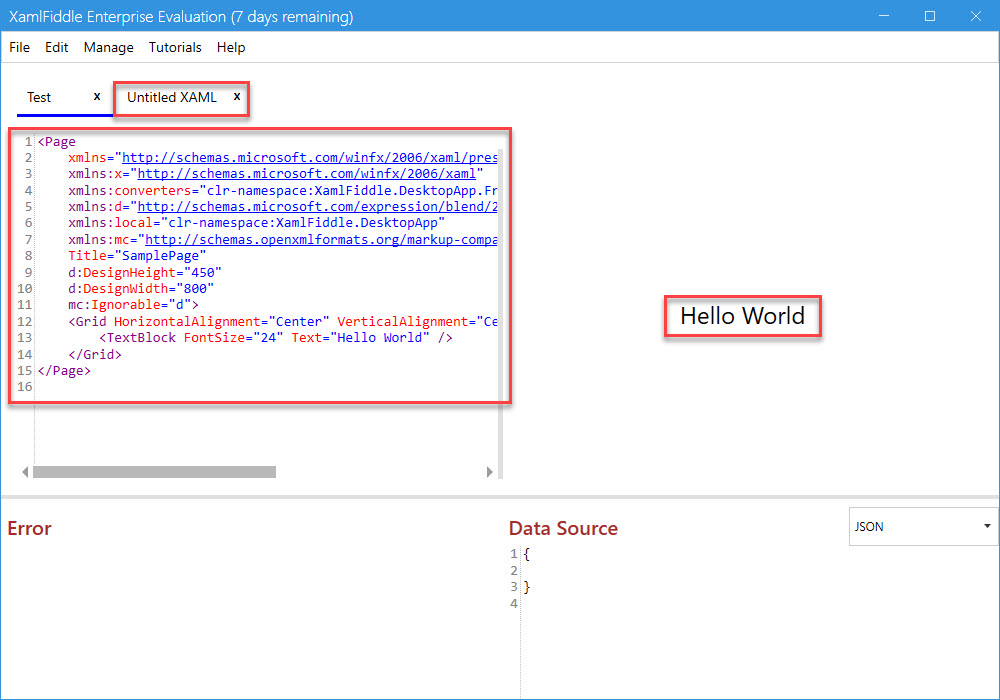Viewport: 1000px width, 700px height.
Task: Click the Data Source heading
Action: coord(563,529)
